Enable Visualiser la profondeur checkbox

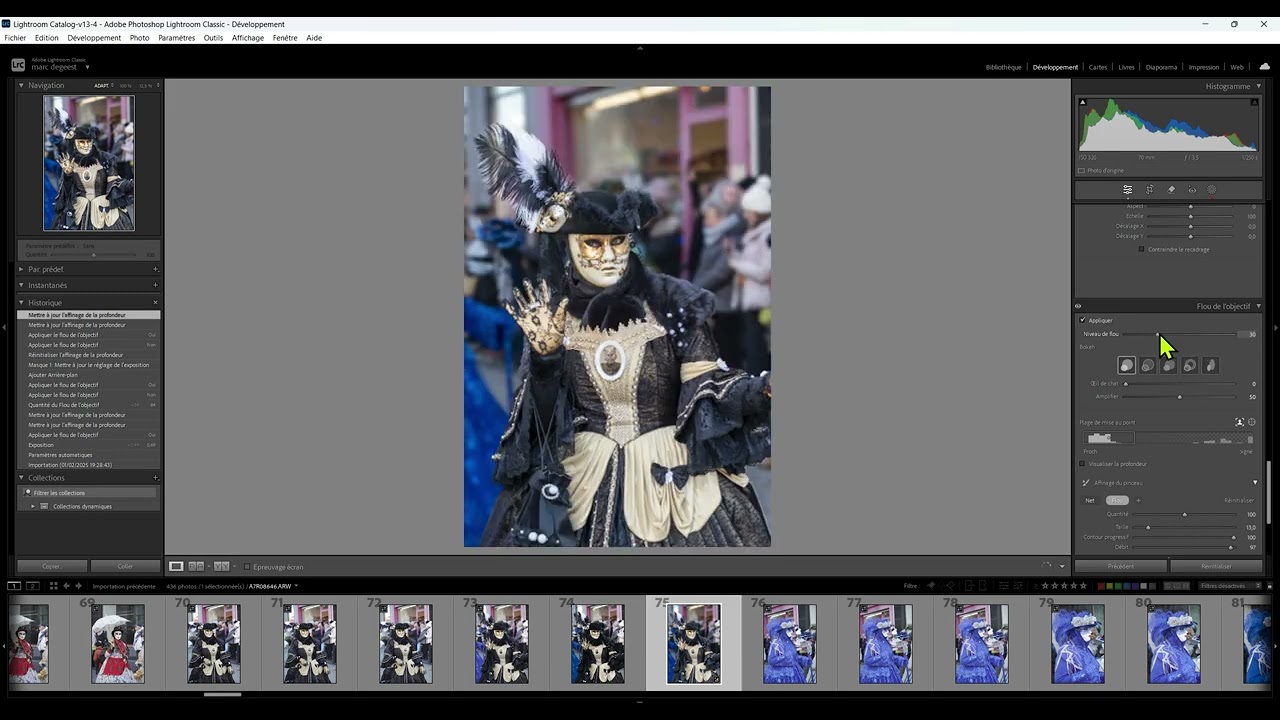(x=1082, y=464)
